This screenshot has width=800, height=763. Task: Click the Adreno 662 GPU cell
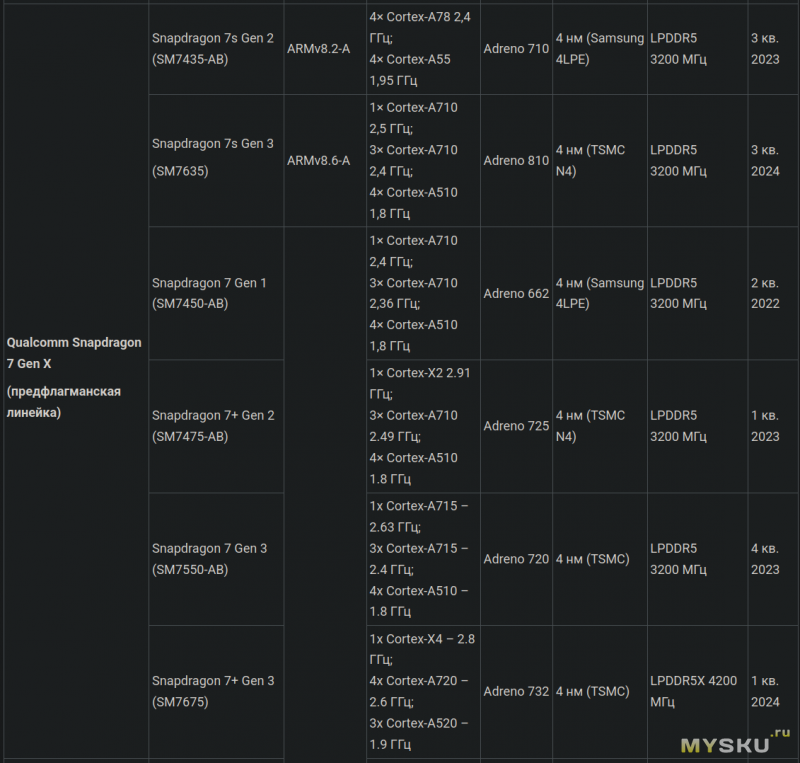516,293
